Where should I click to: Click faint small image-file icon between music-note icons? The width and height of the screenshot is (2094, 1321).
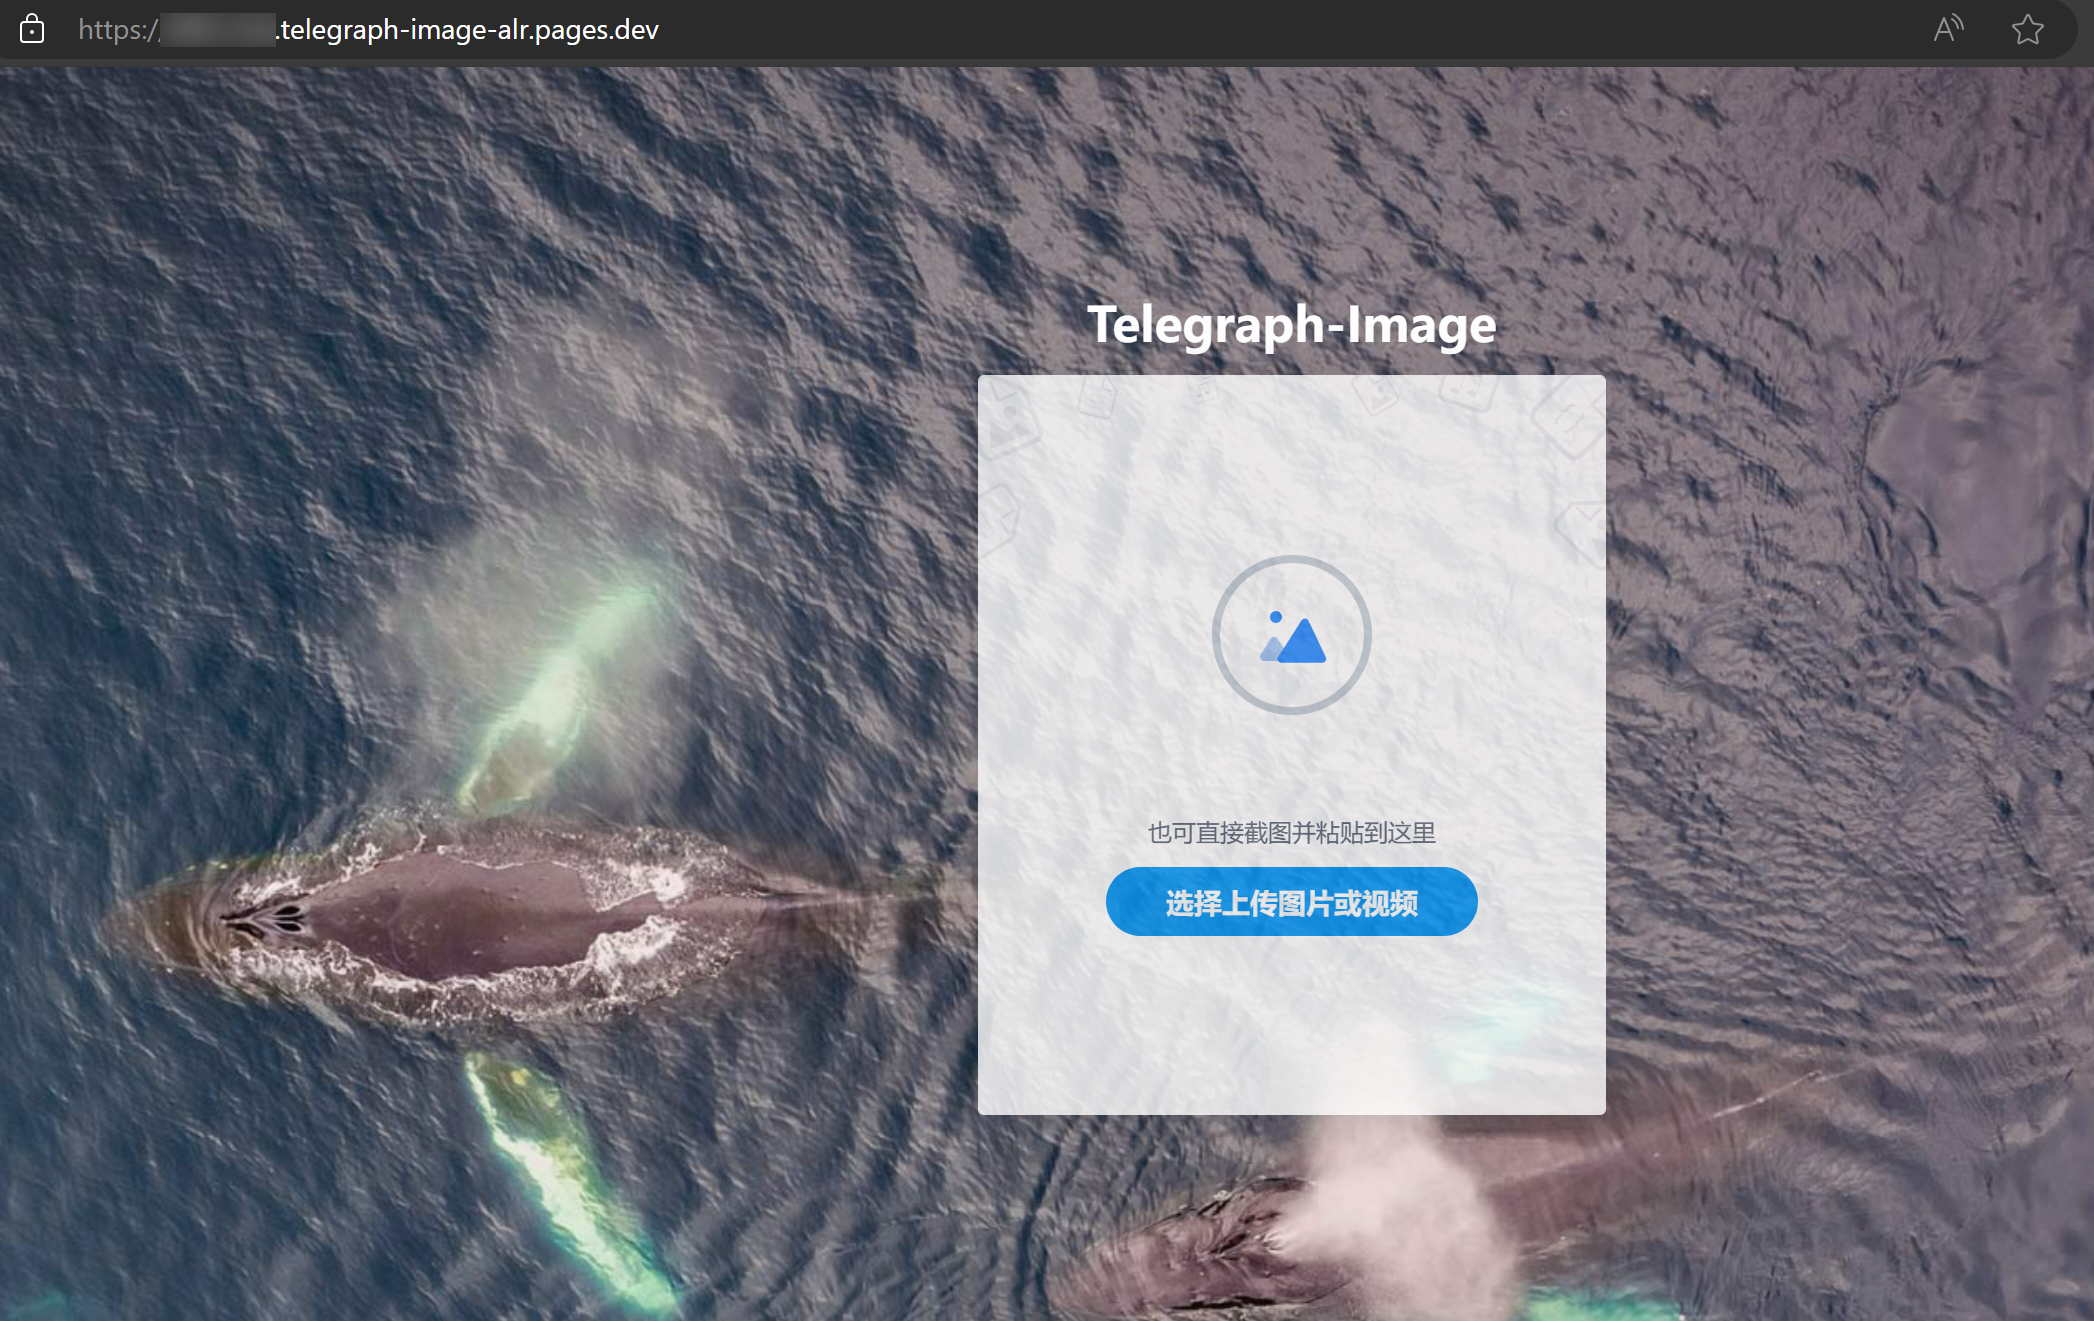coord(1376,393)
